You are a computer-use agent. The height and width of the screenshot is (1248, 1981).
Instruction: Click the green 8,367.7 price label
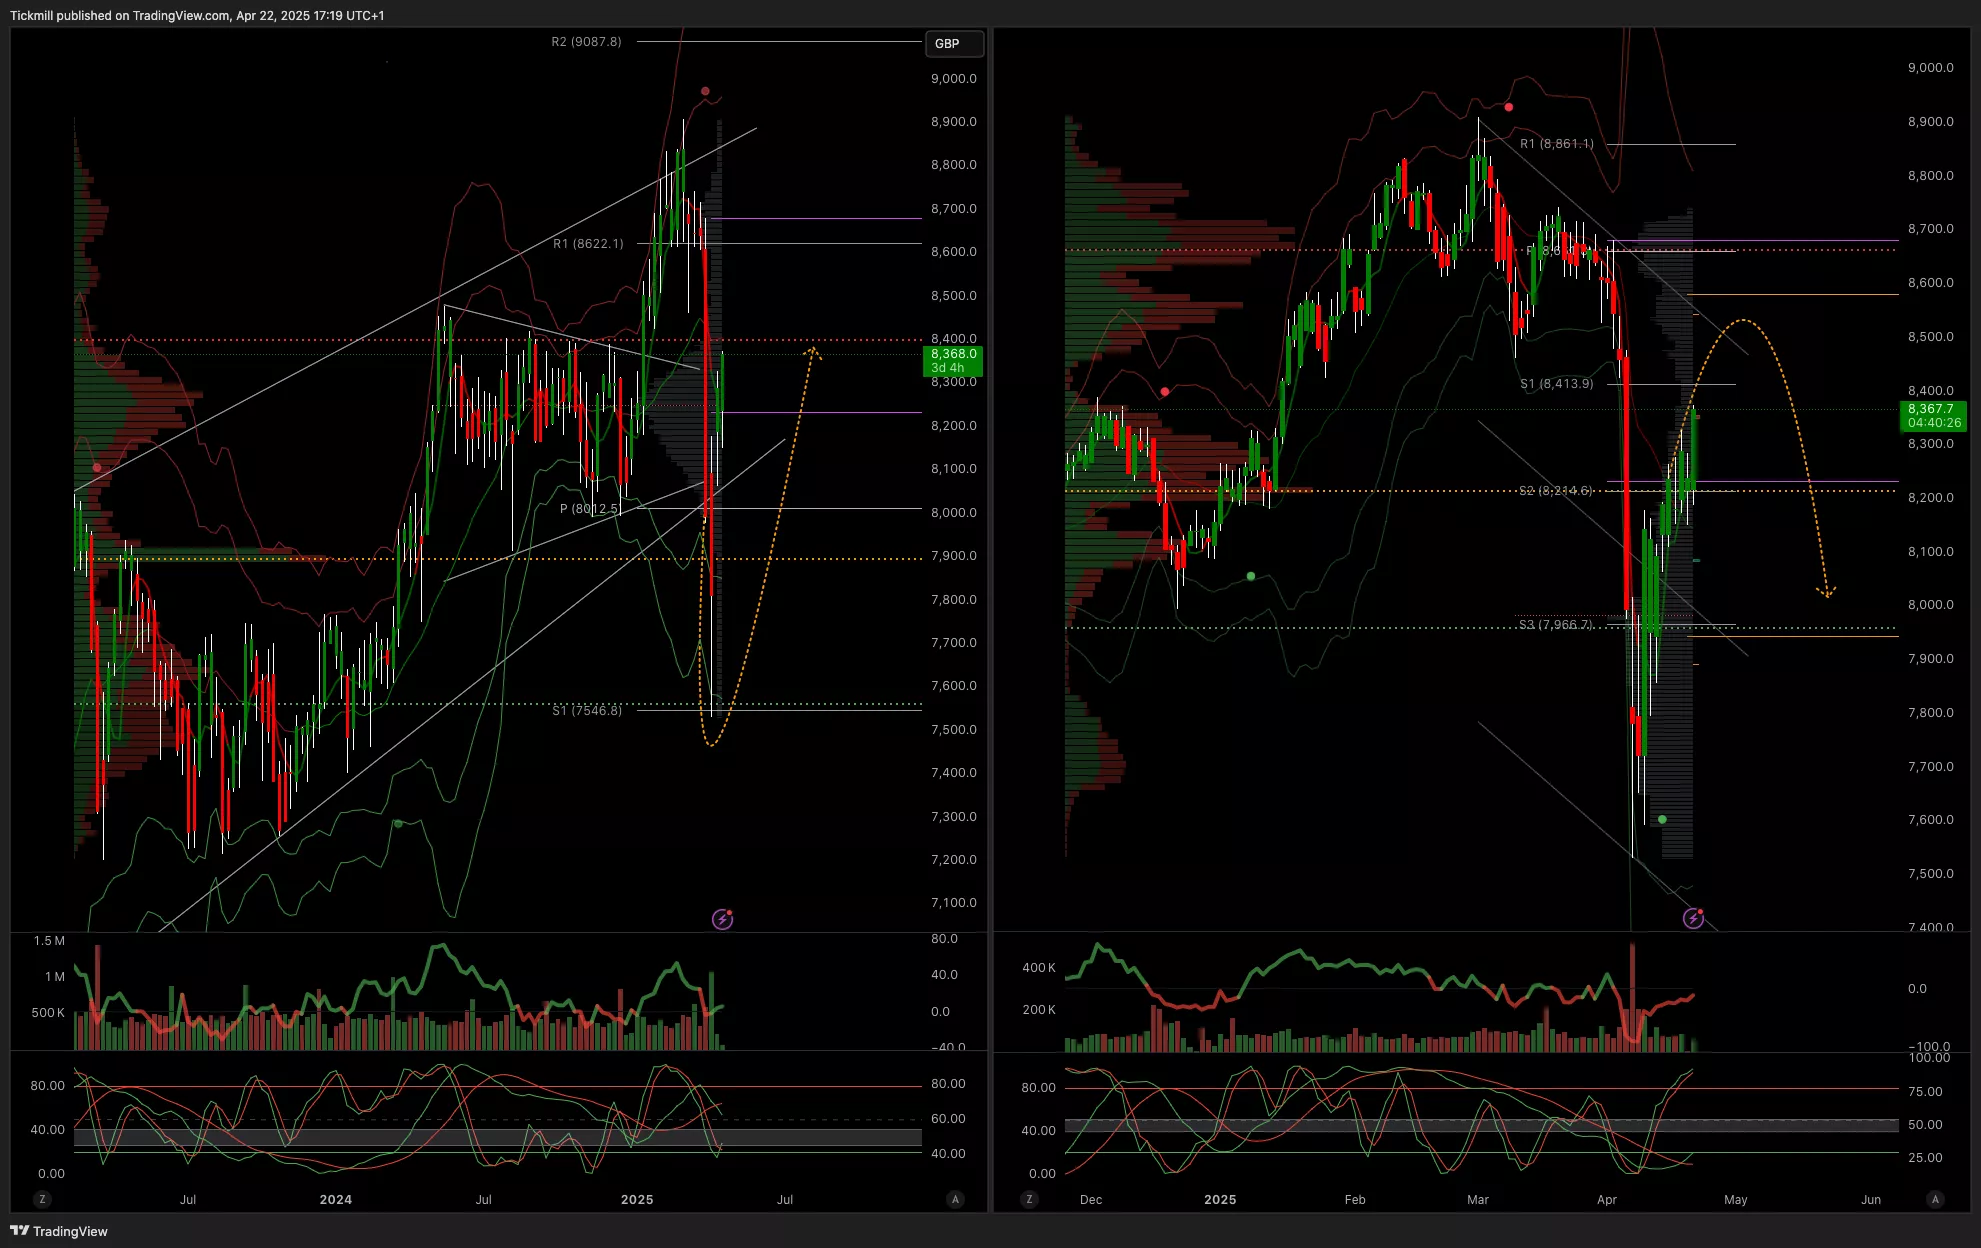pos(1932,415)
